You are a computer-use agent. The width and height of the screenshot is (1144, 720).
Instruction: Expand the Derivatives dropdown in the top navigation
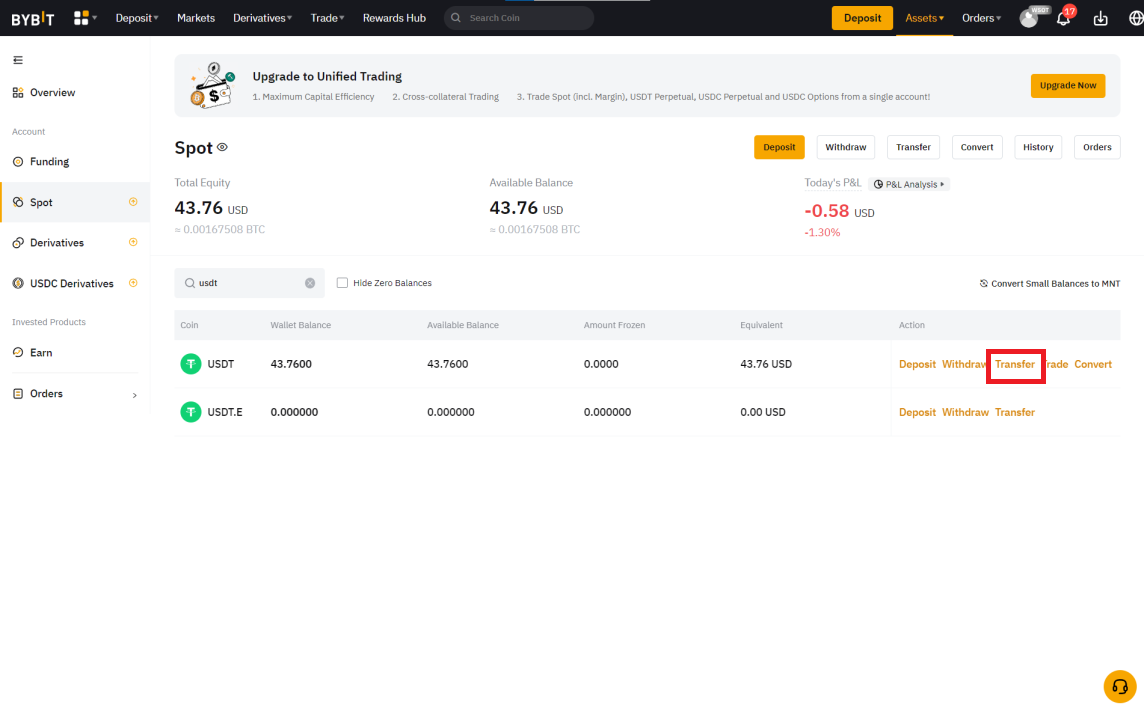click(263, 18)
